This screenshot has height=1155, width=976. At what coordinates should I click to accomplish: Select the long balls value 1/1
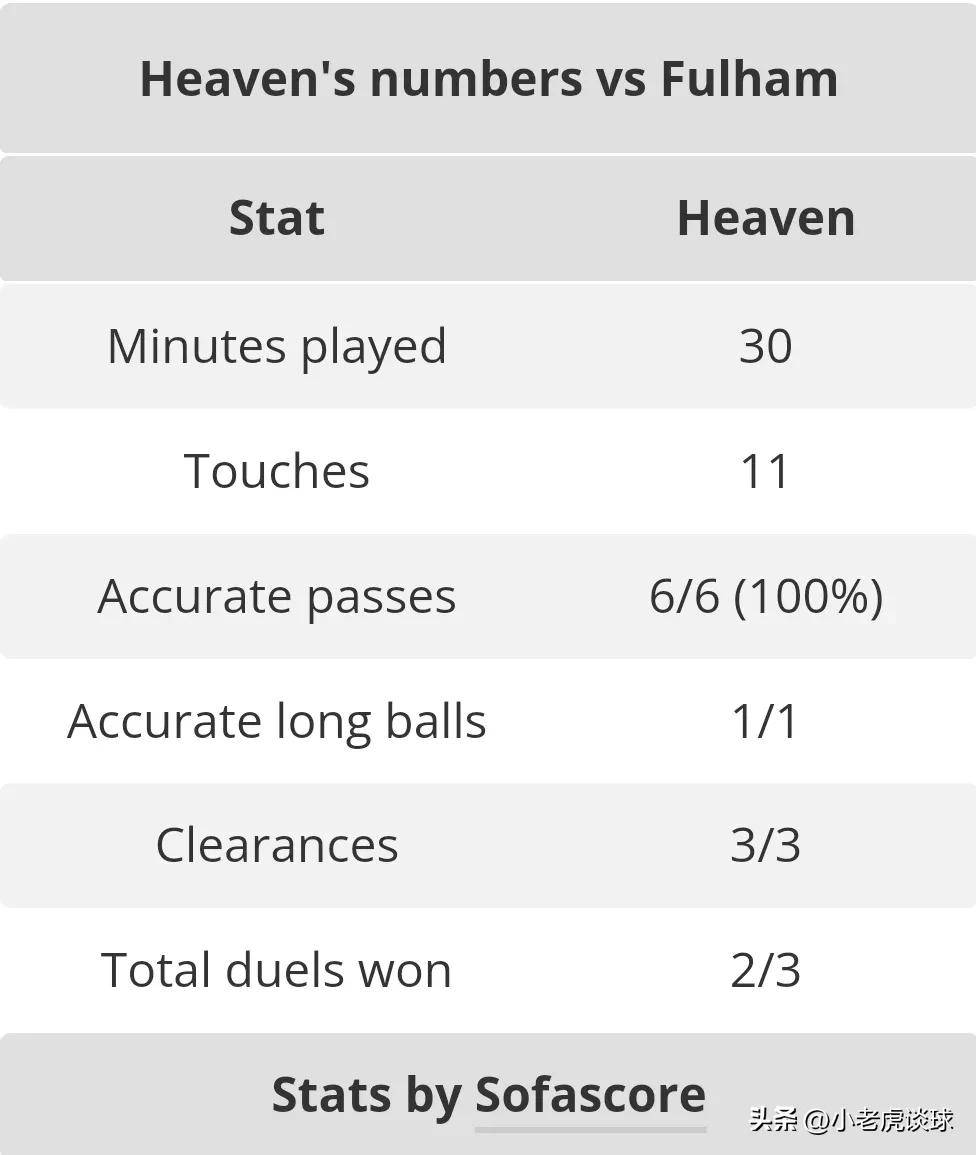point(766,720)
